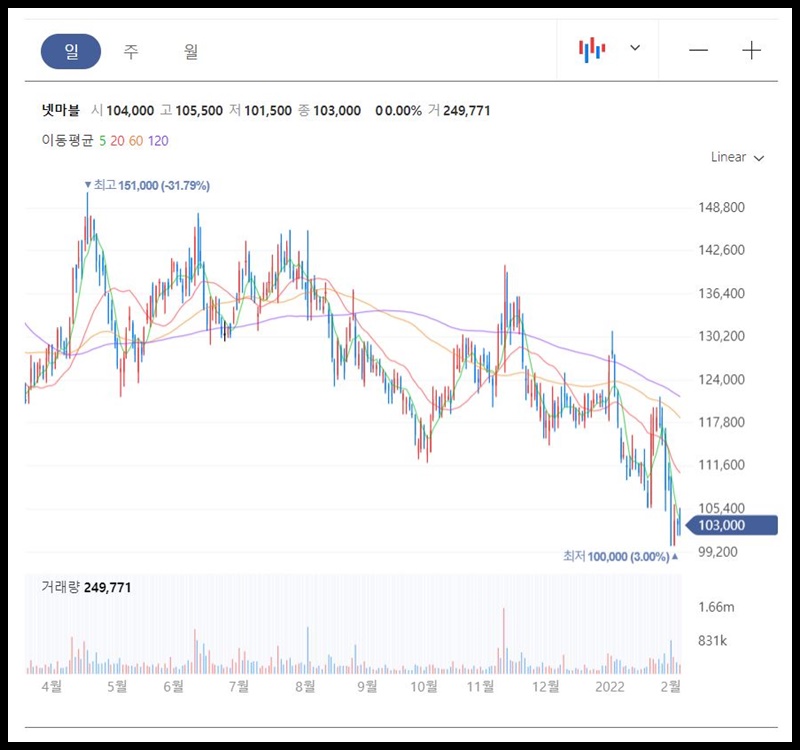The image size is (800, 750).
Task: Open the chart type dropdown chevron
Action: click(x=635, y=48)
